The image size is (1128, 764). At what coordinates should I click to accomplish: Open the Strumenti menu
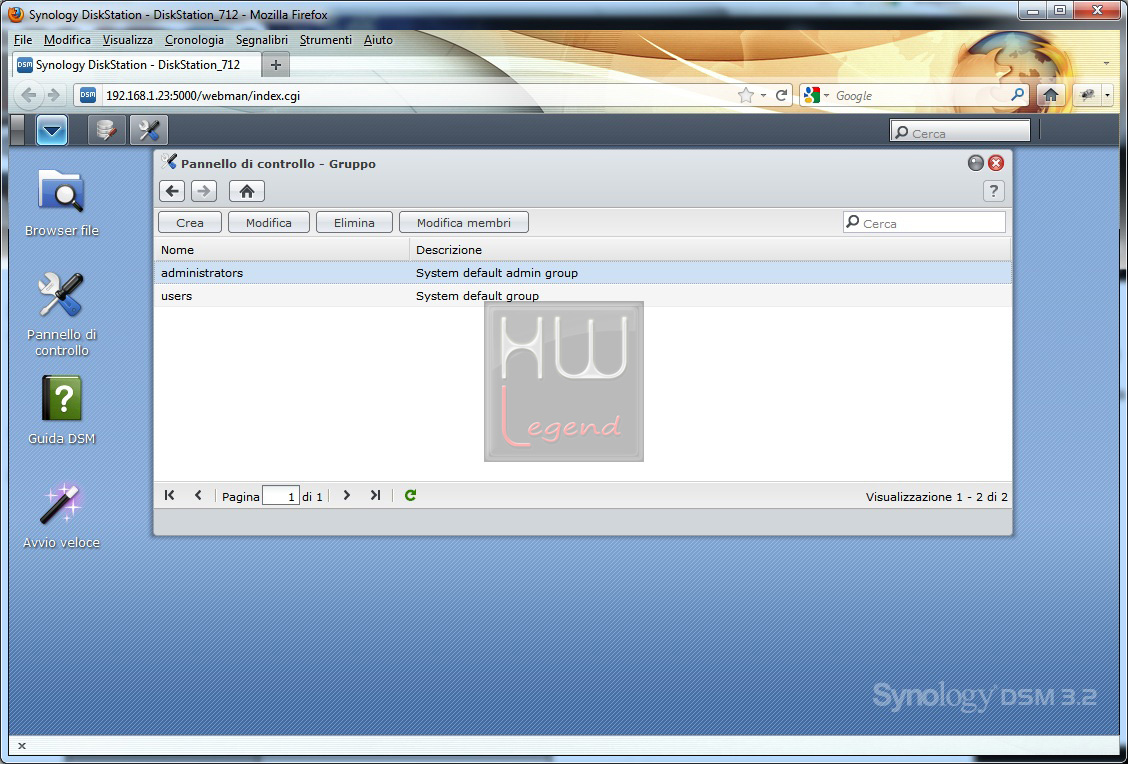point(326,40)
